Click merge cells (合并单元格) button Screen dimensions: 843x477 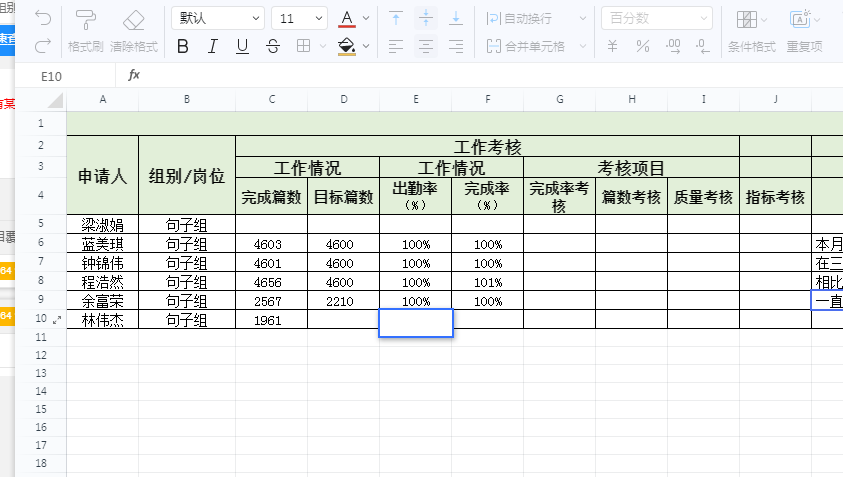point(525,46)
